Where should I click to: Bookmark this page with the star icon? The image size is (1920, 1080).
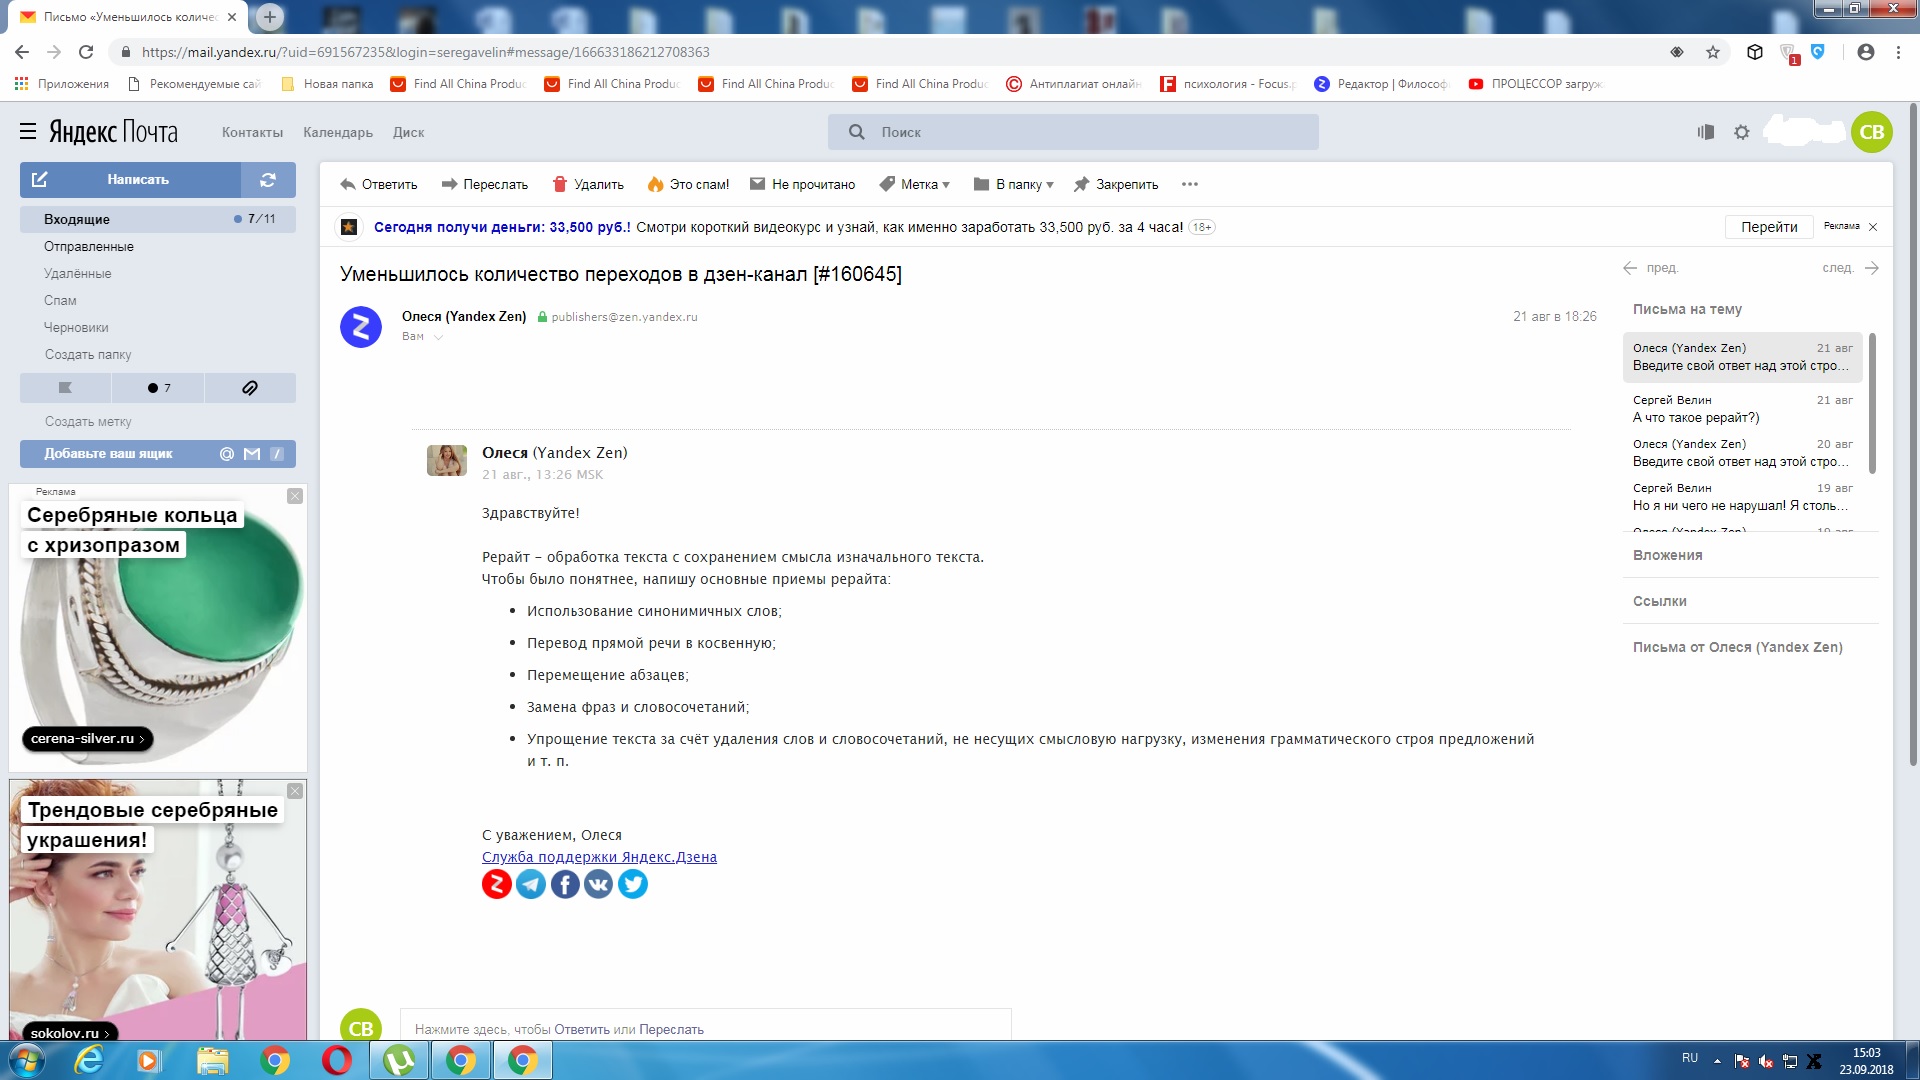1713,52
